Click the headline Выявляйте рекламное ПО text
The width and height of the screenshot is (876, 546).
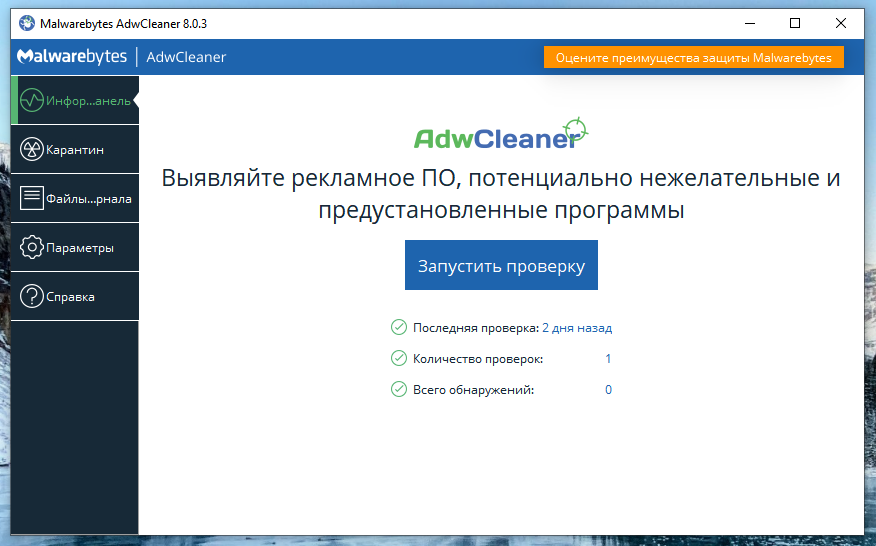tap(501, 194)
